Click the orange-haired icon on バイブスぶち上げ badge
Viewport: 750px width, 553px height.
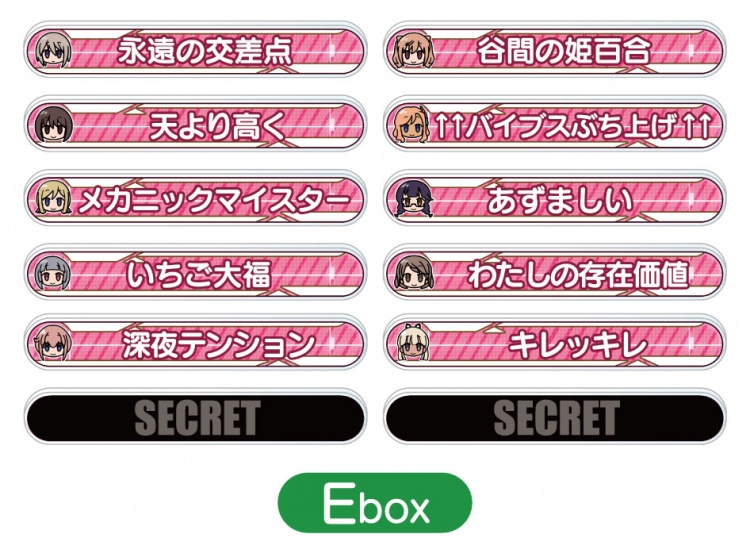pos(411,124)
